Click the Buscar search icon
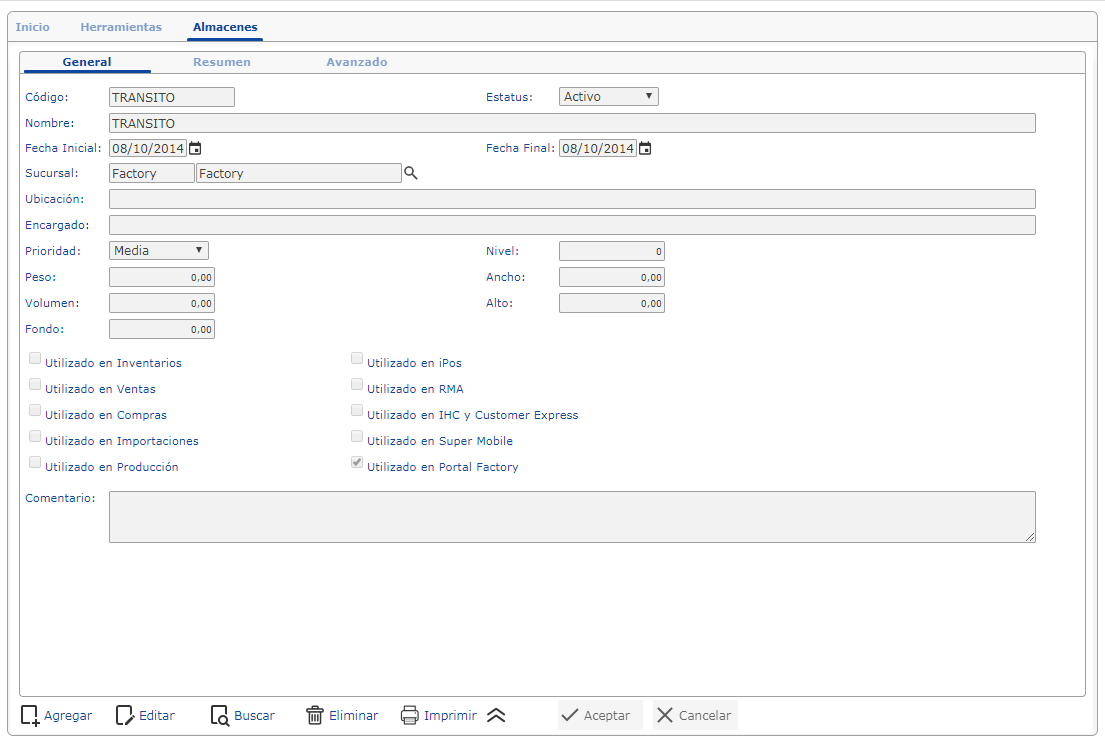 (x=220, y=715)
